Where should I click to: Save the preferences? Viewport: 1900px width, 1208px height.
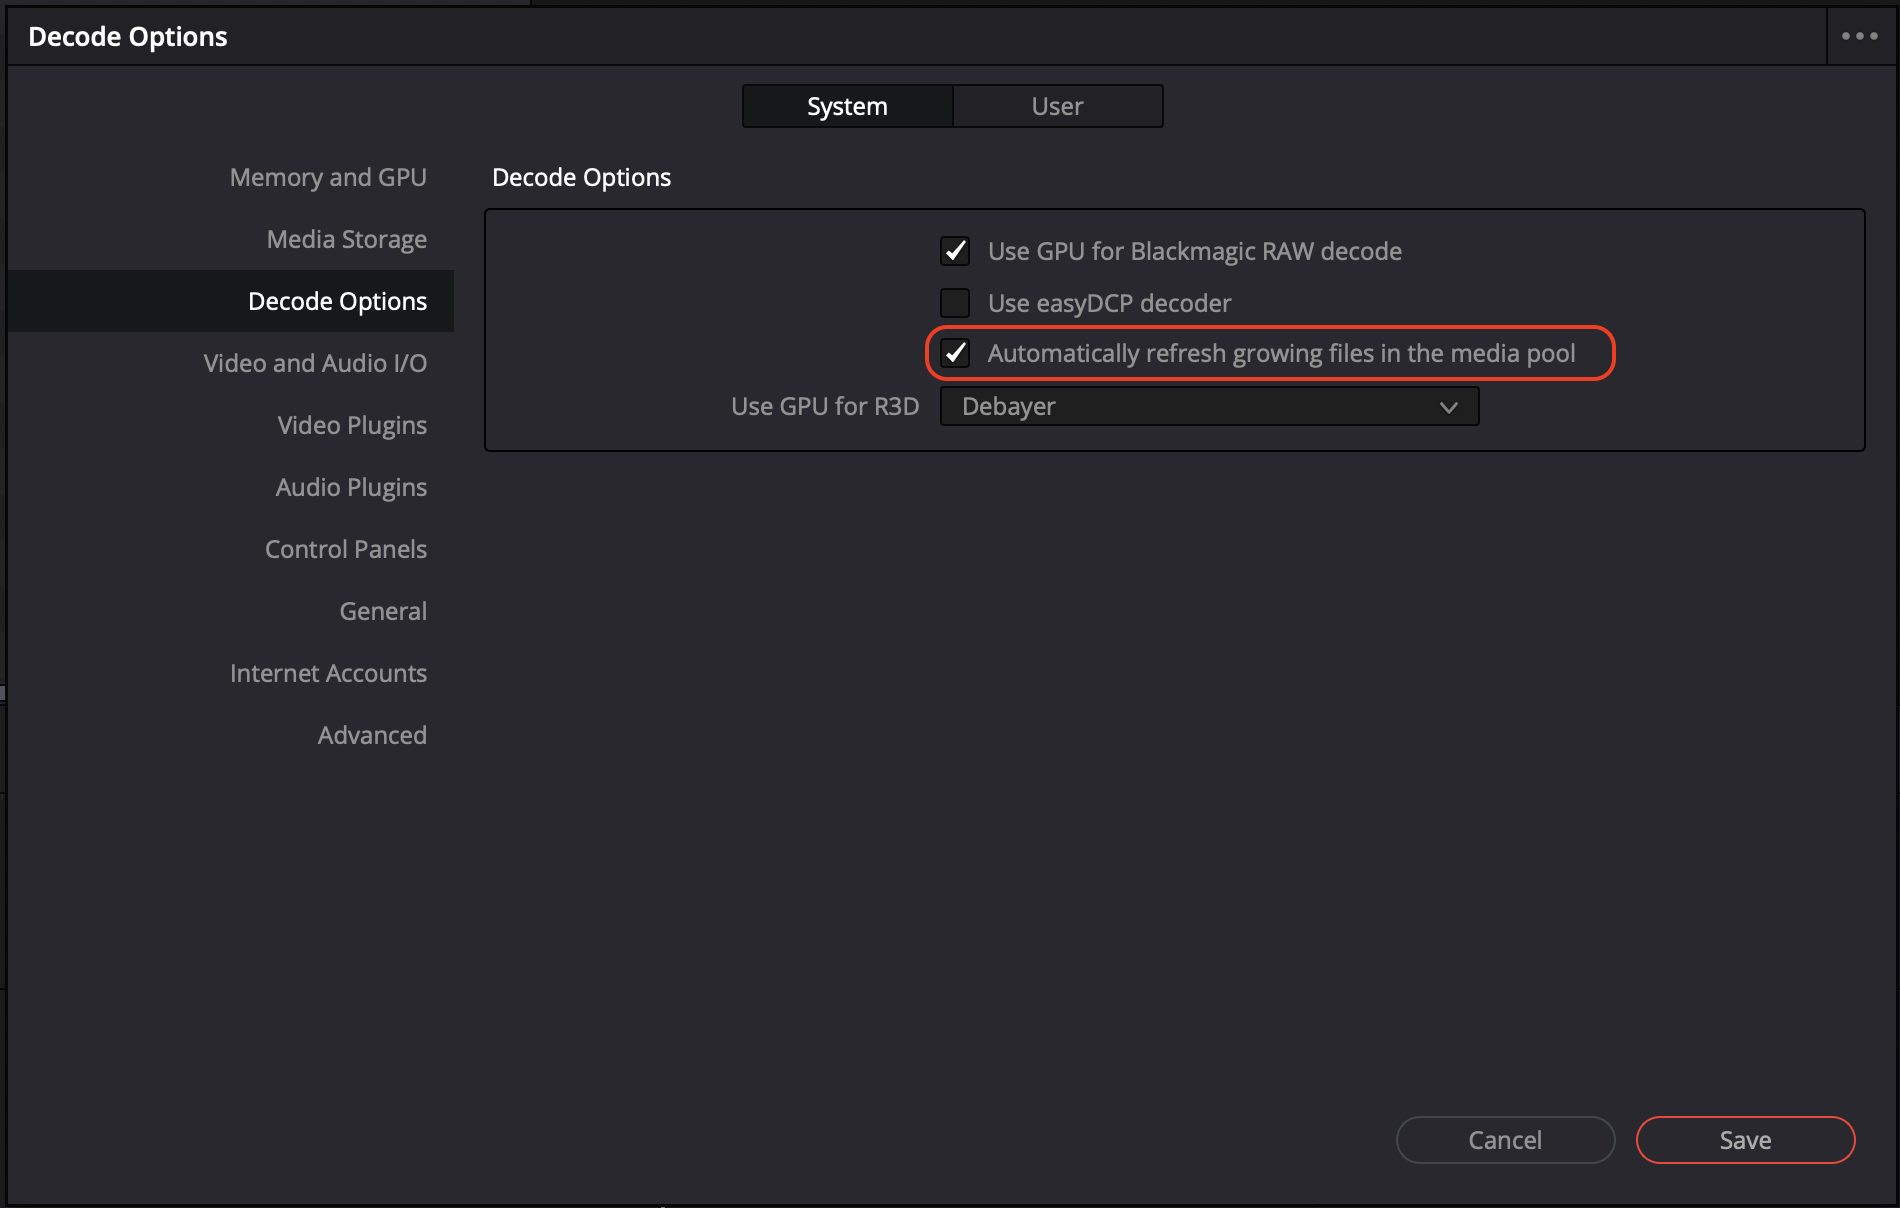pos(1745,1140)
